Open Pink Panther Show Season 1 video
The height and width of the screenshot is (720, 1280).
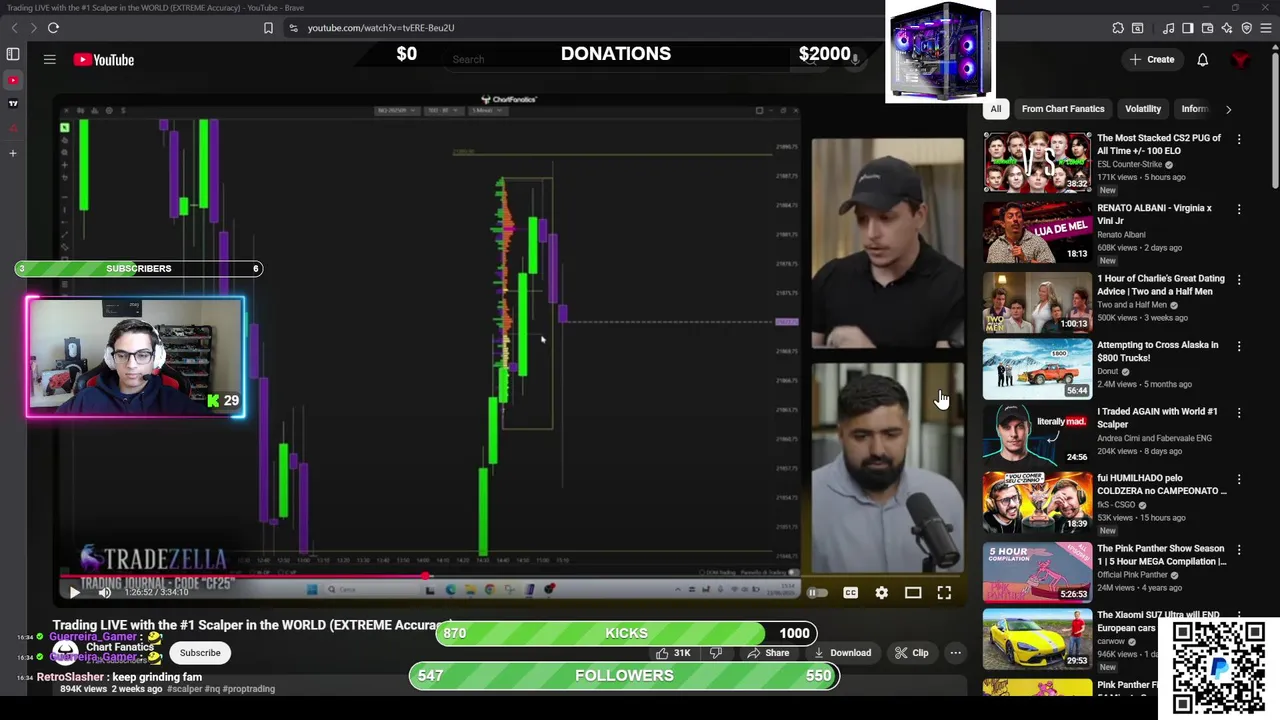click(x=1161, y=555)
